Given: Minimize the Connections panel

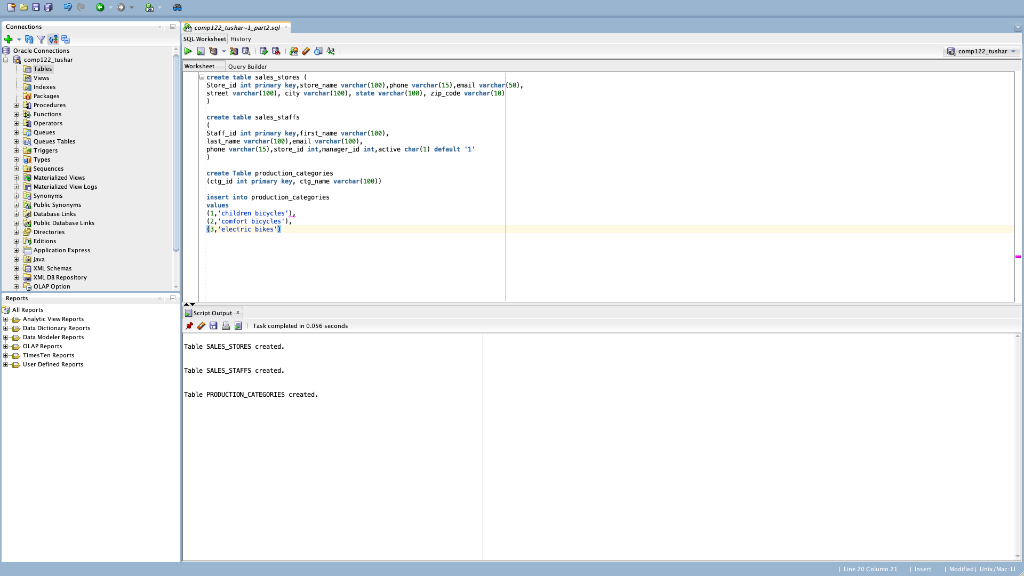Looking at the screenshot, I should pos(172,27).
